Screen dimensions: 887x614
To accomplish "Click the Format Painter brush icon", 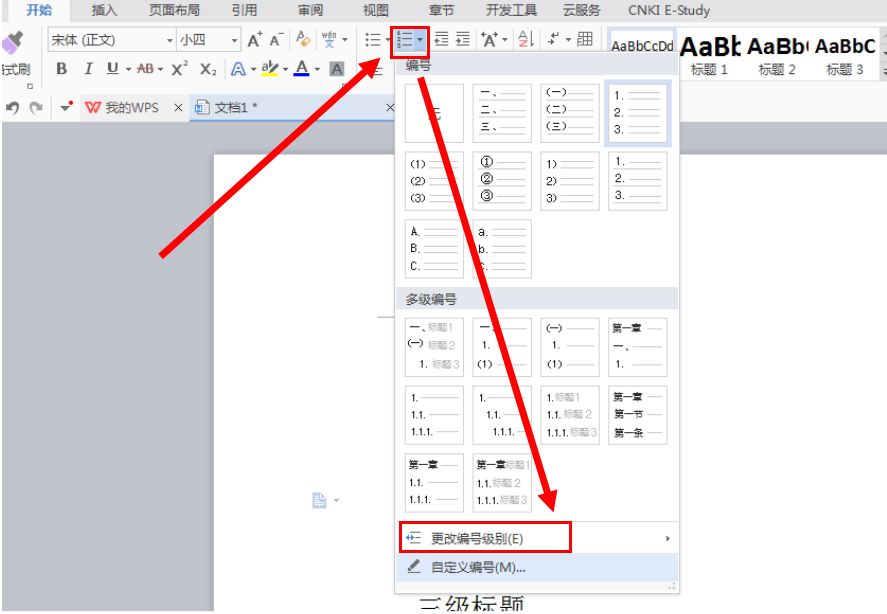I will [x=12, y=43].
